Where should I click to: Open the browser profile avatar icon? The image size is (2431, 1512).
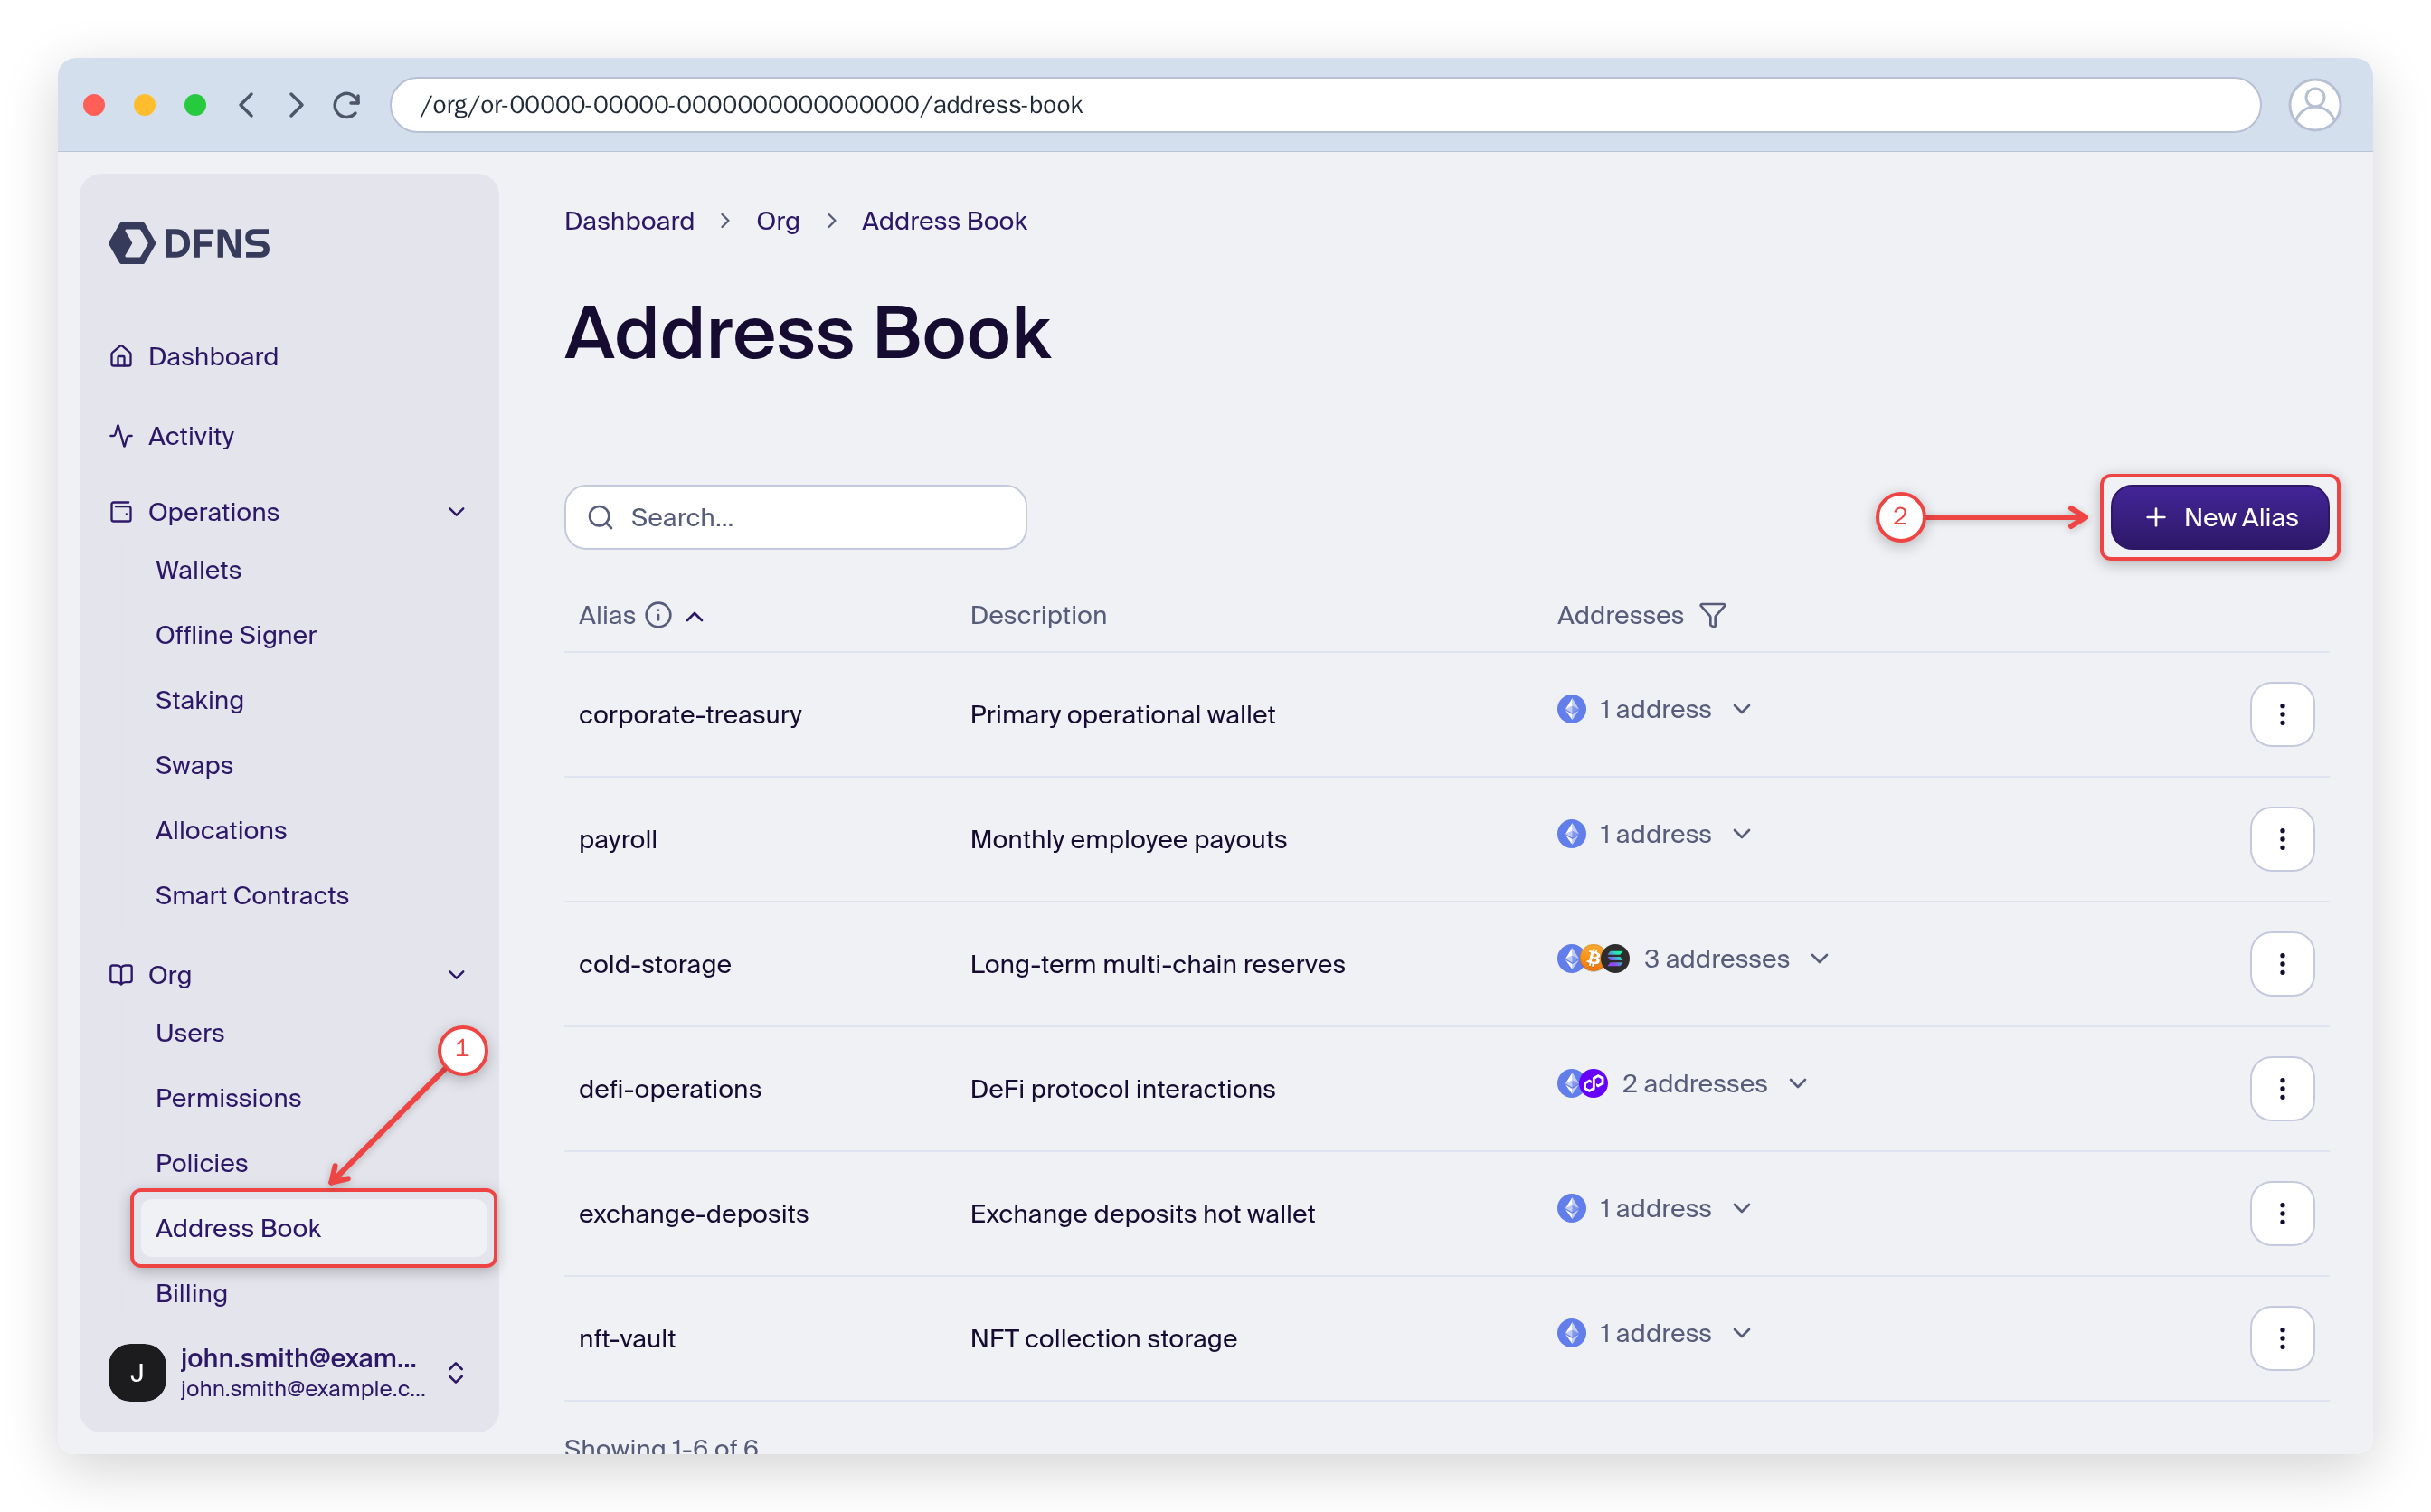[2314, 105]
